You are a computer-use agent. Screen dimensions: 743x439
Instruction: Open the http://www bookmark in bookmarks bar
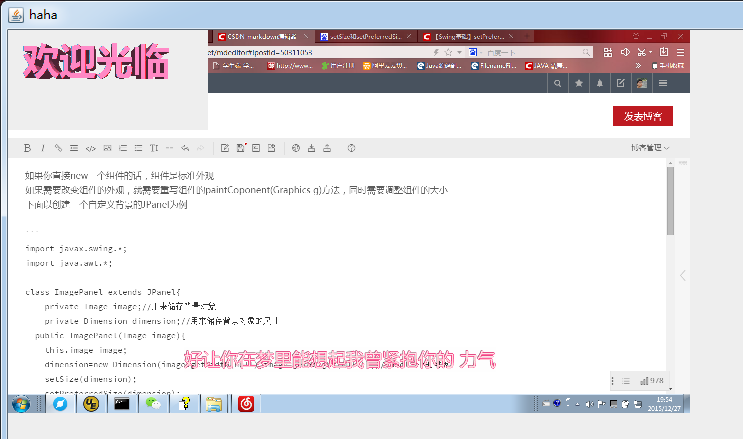pyautogui.click(x=290, y=66)
